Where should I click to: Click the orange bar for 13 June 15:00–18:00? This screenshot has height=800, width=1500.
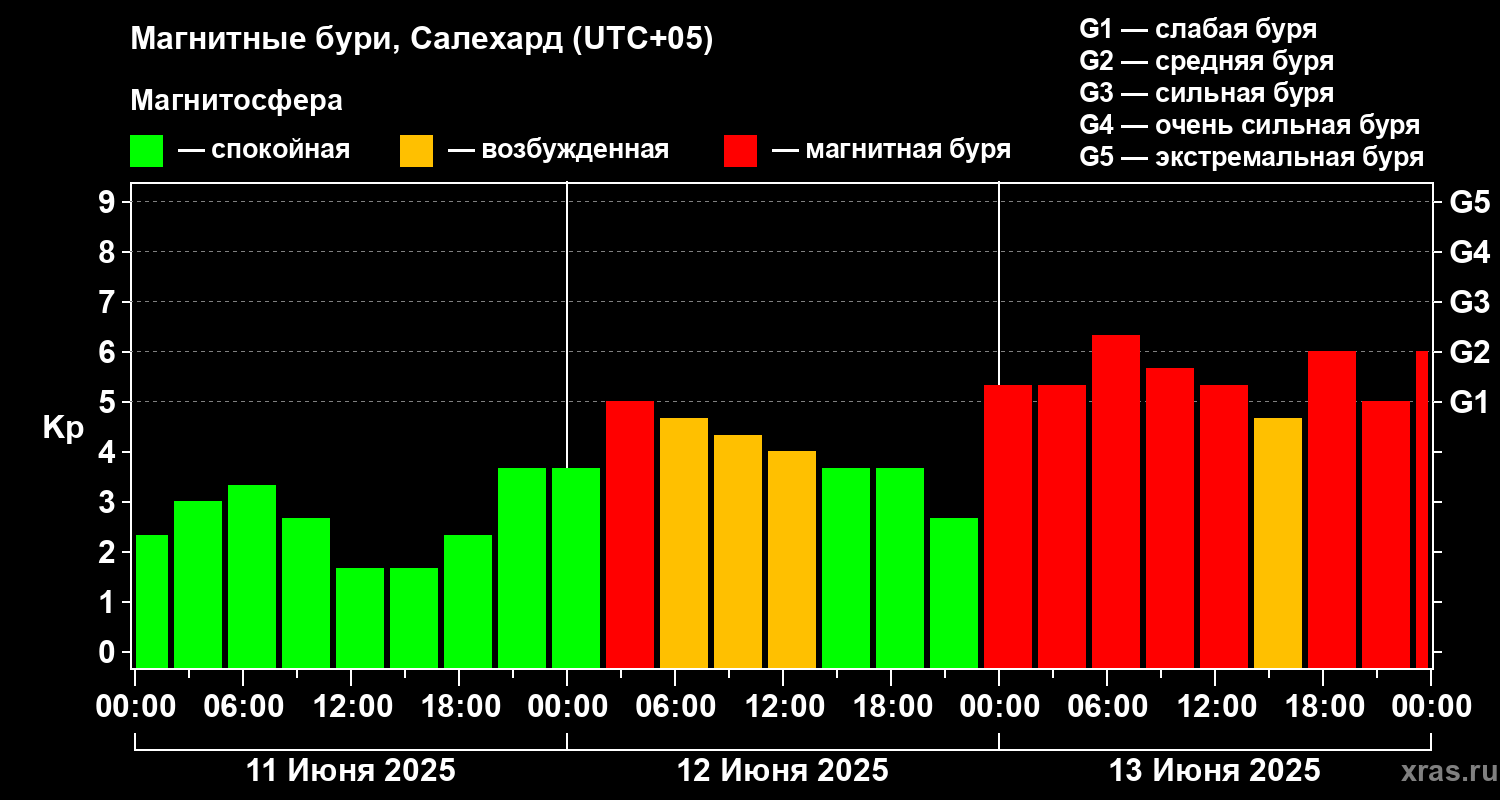point(1278,543)
